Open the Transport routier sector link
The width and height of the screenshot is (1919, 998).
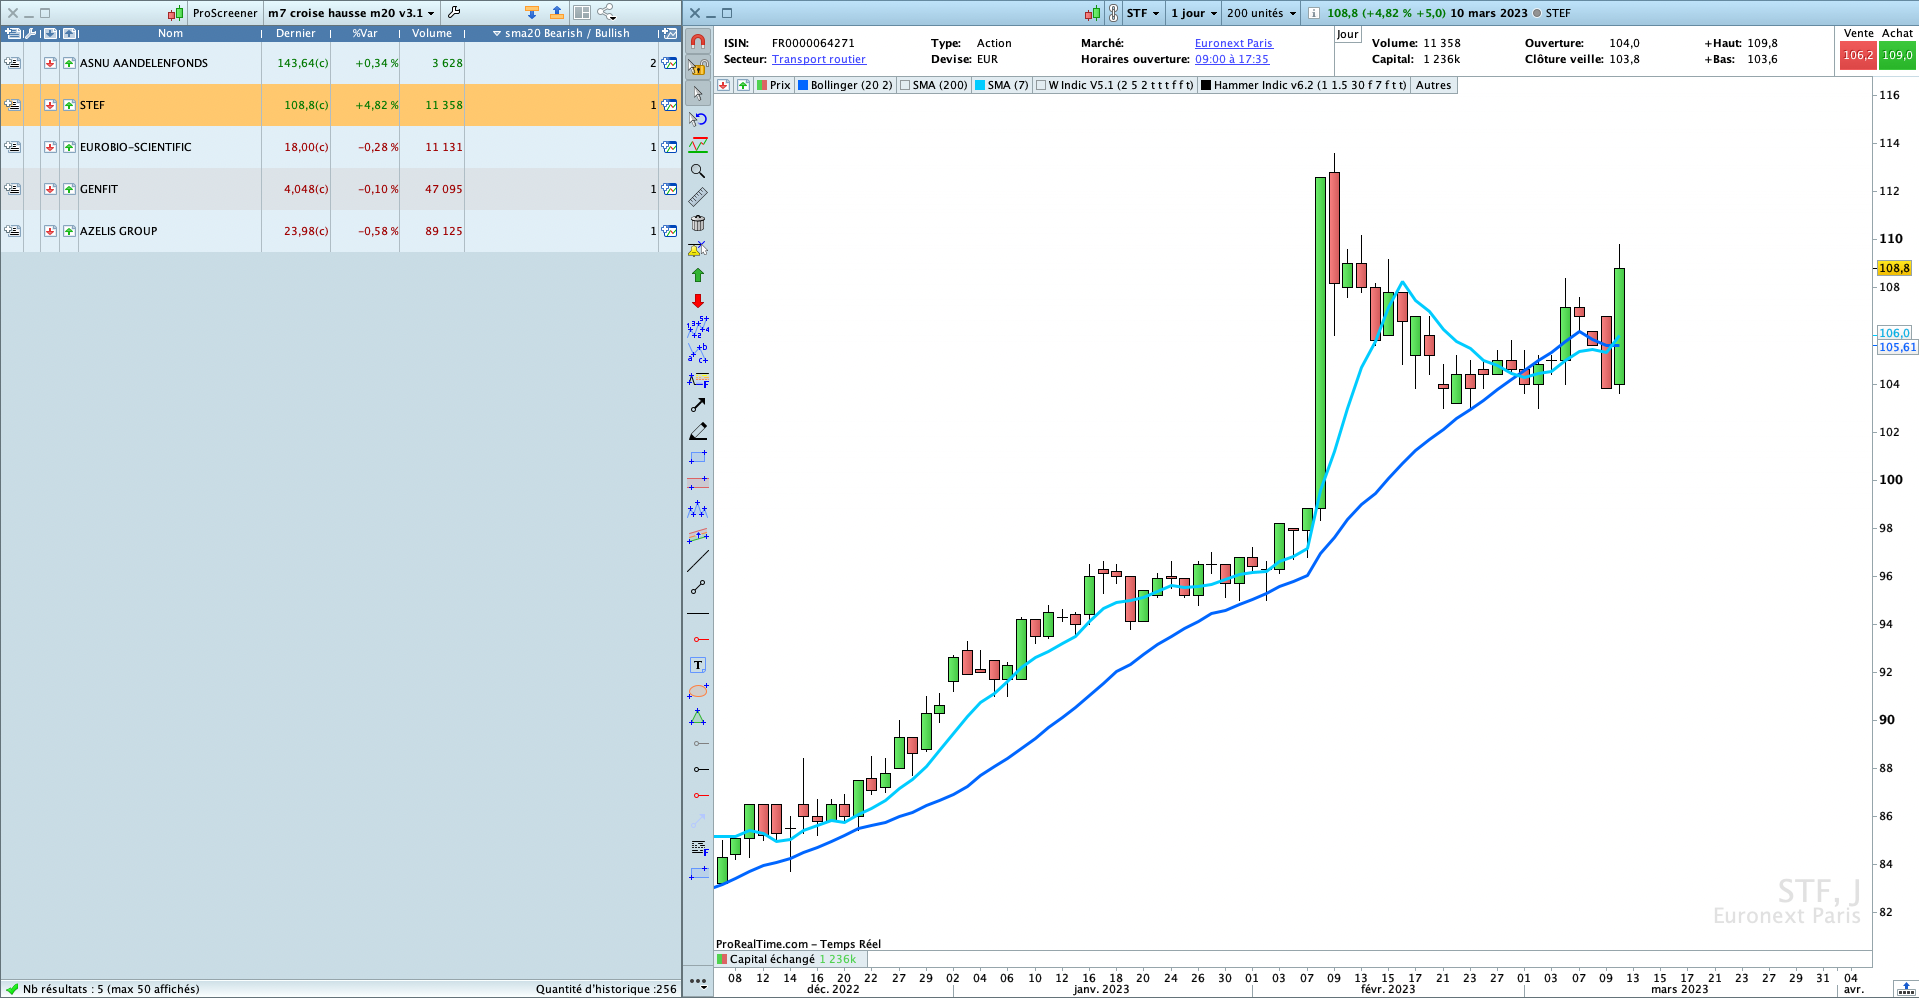819,59
